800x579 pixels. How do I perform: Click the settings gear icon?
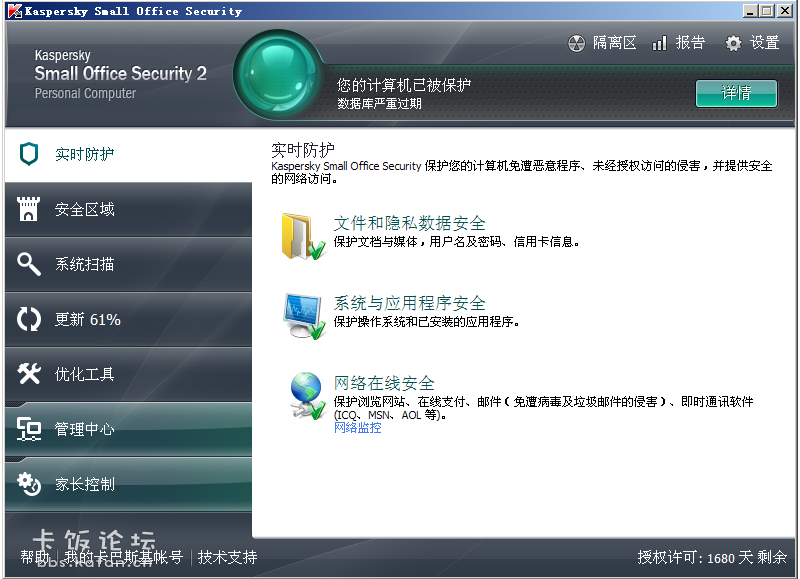click(733, 43)
